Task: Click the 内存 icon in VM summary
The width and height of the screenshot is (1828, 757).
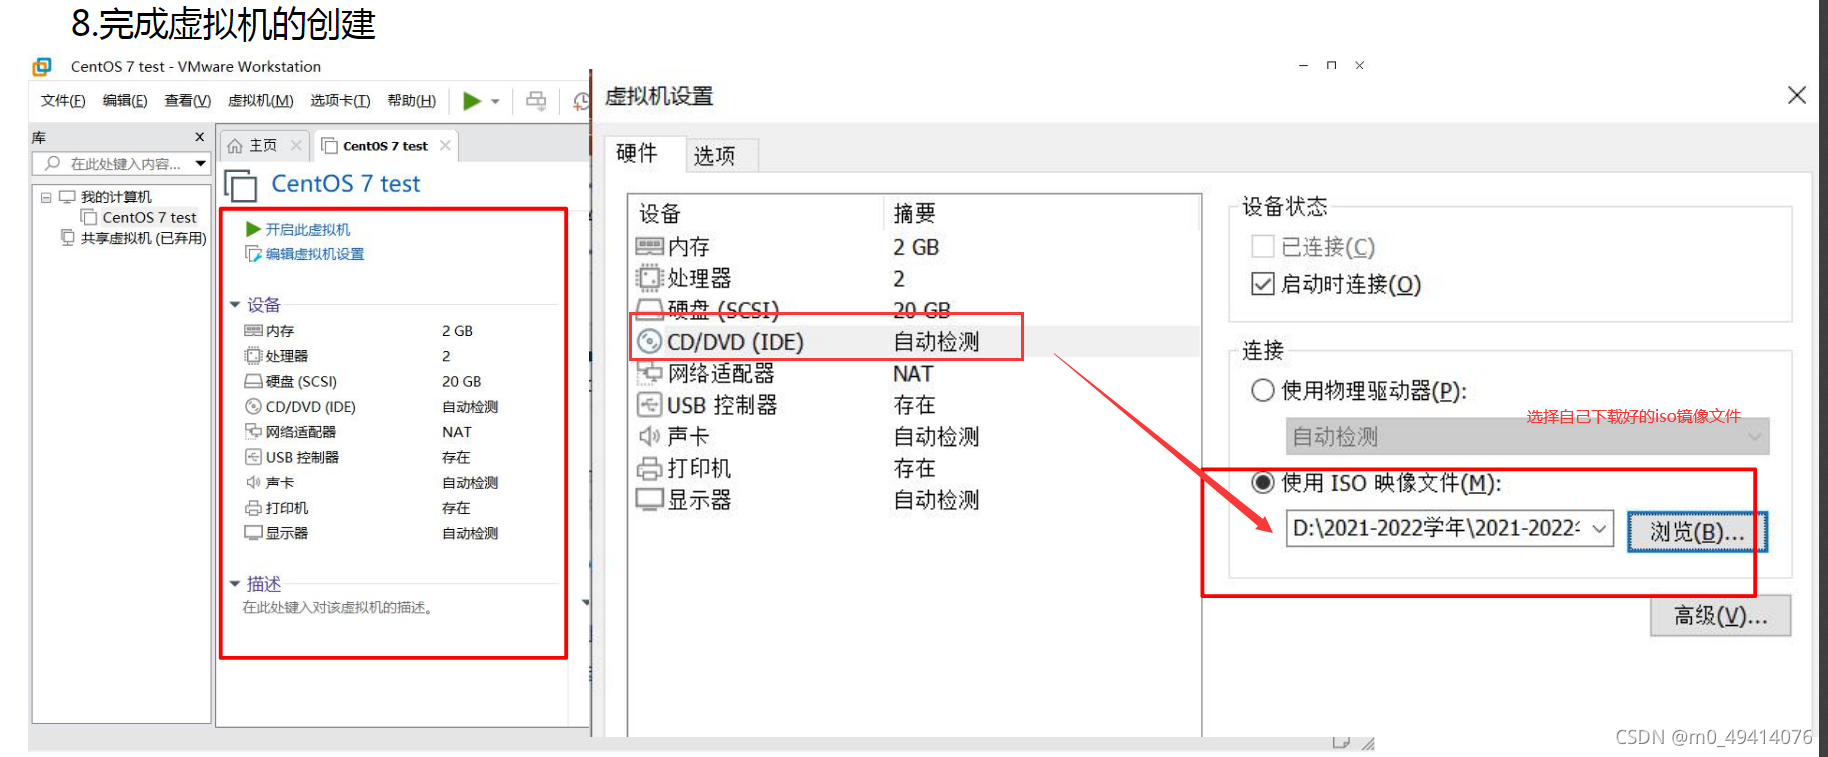Action: click(253, 331)
